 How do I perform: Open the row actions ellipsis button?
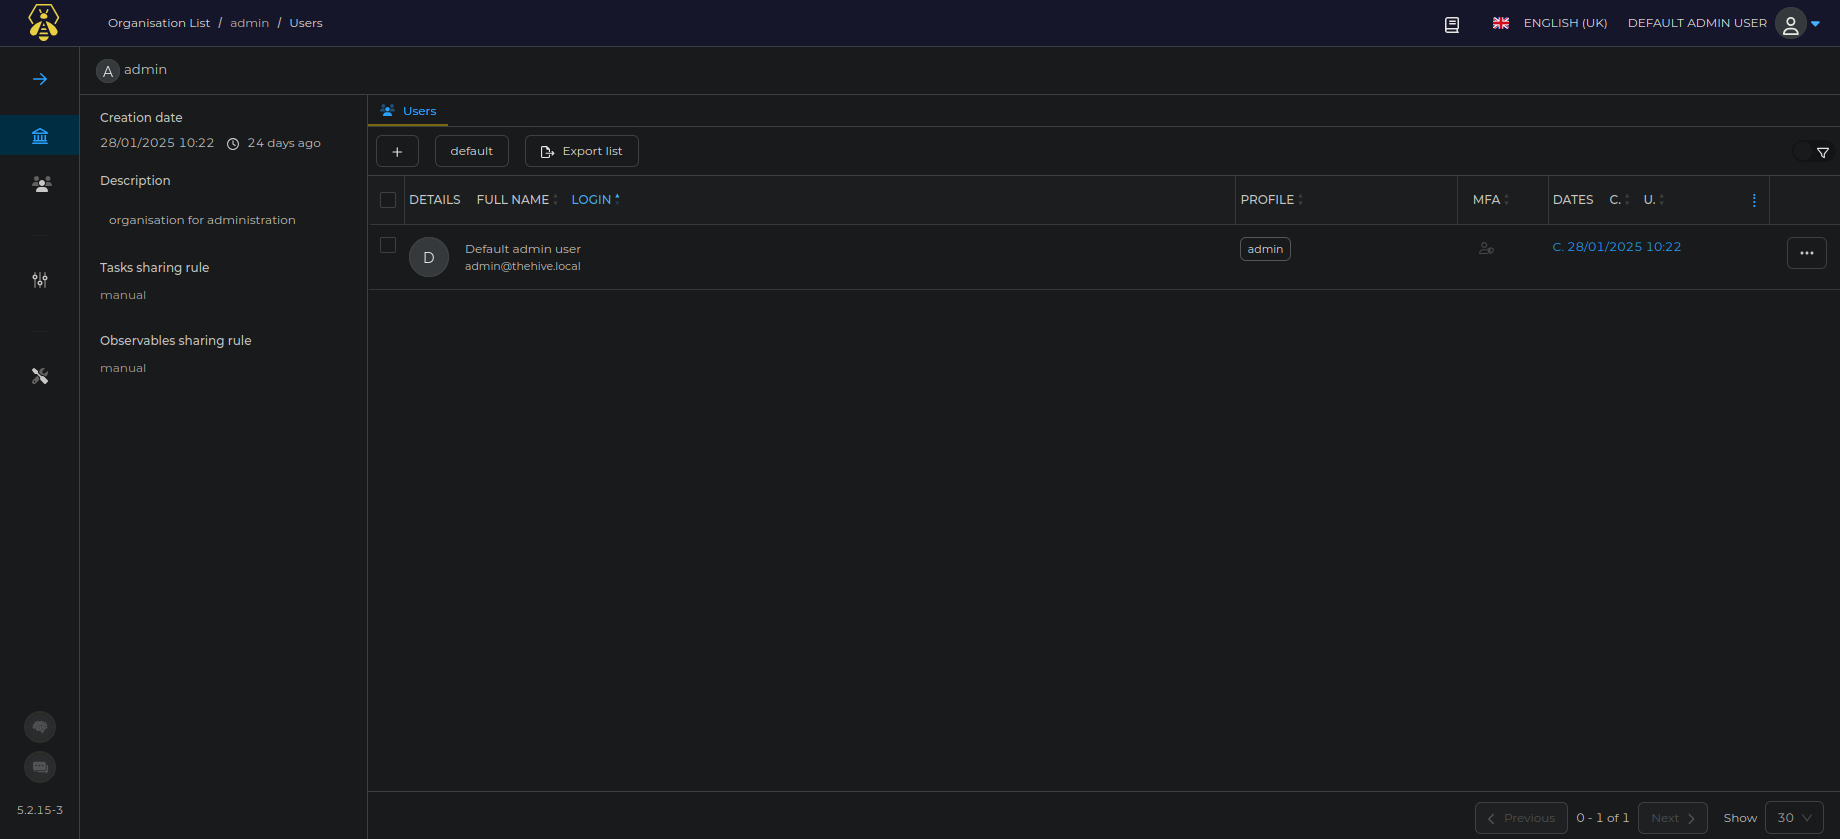click(x=1807, y=253)
